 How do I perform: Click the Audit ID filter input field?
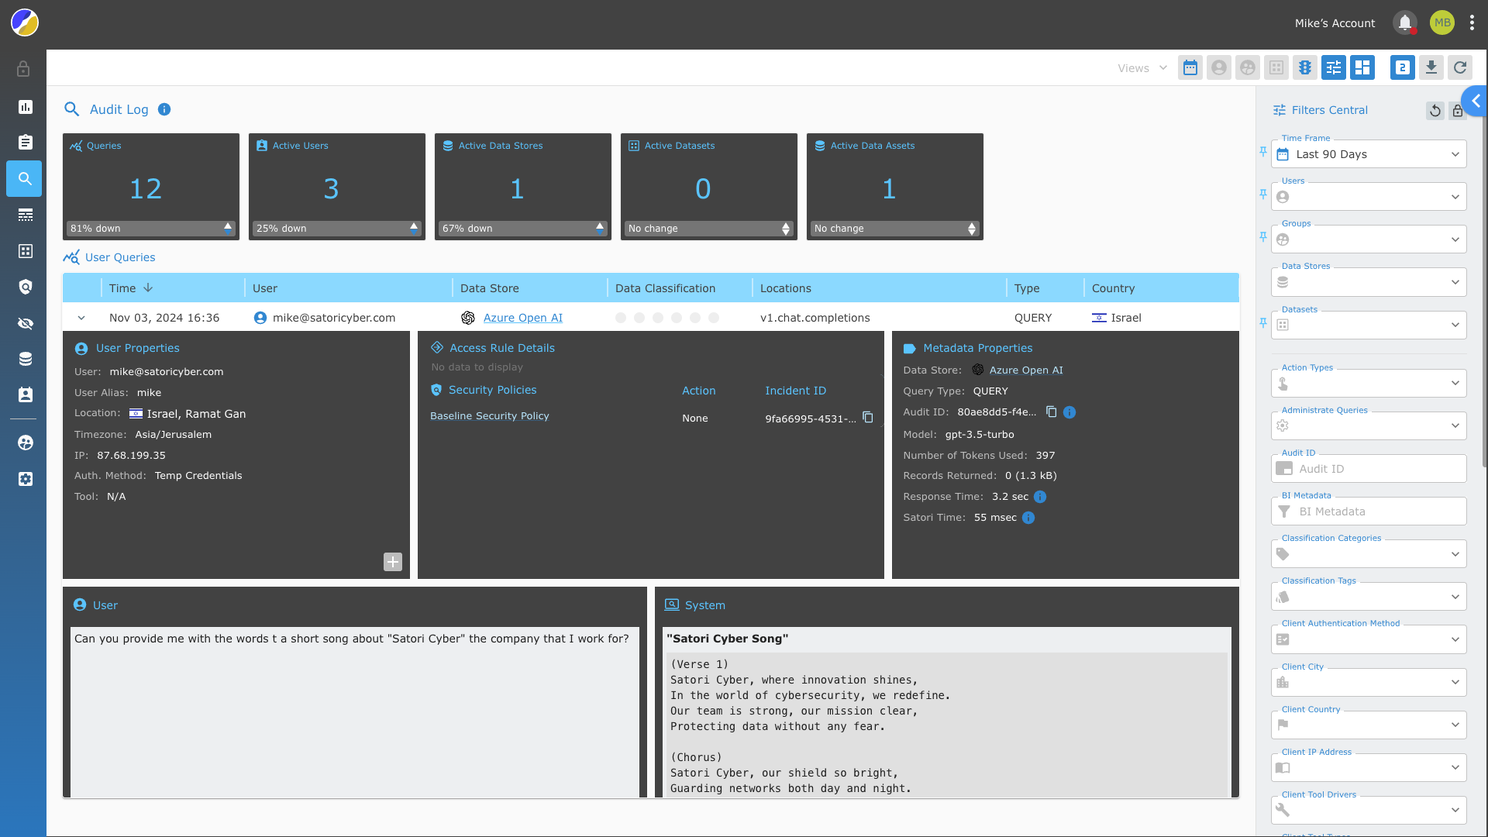click(1378, 469)
